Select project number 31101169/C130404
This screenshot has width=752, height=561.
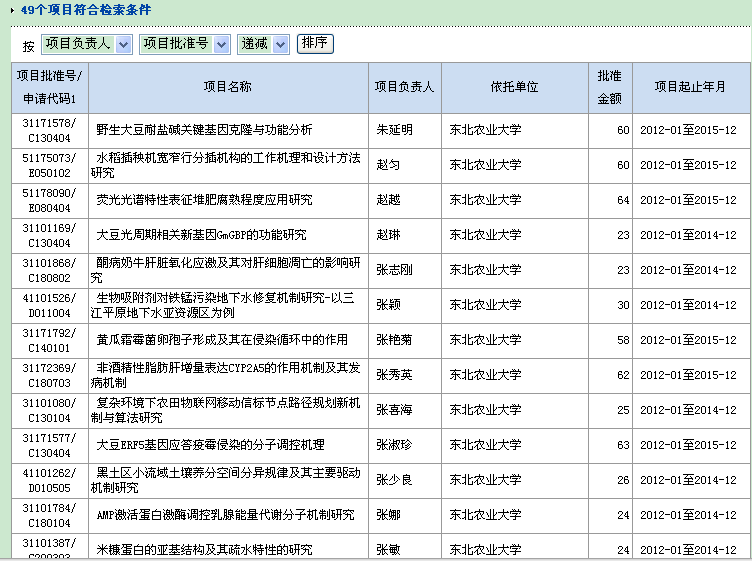coord(49,235)
